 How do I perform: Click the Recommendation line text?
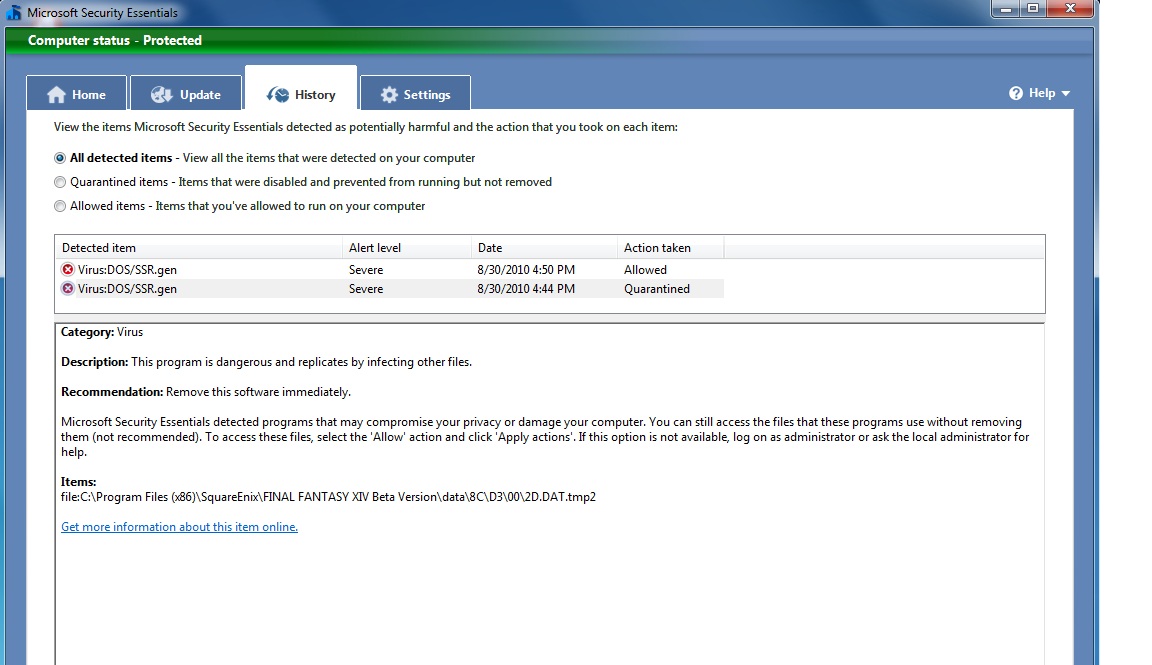point(206,392)
